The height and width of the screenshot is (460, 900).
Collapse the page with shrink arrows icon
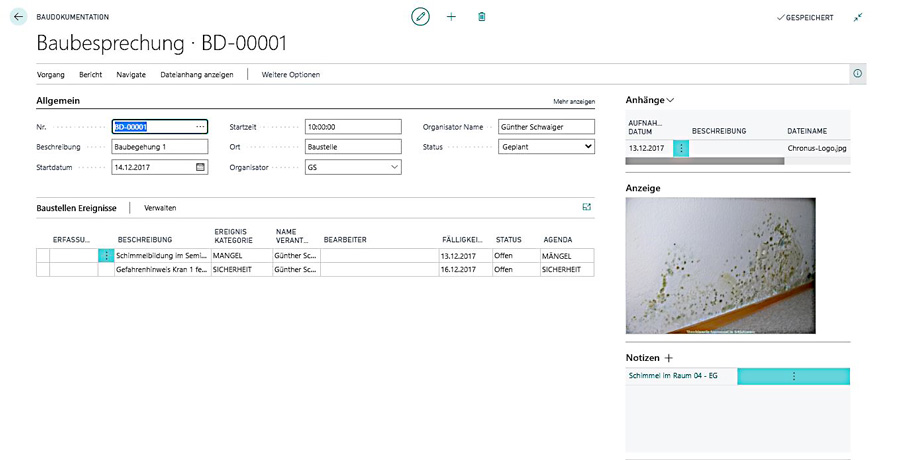858,17
